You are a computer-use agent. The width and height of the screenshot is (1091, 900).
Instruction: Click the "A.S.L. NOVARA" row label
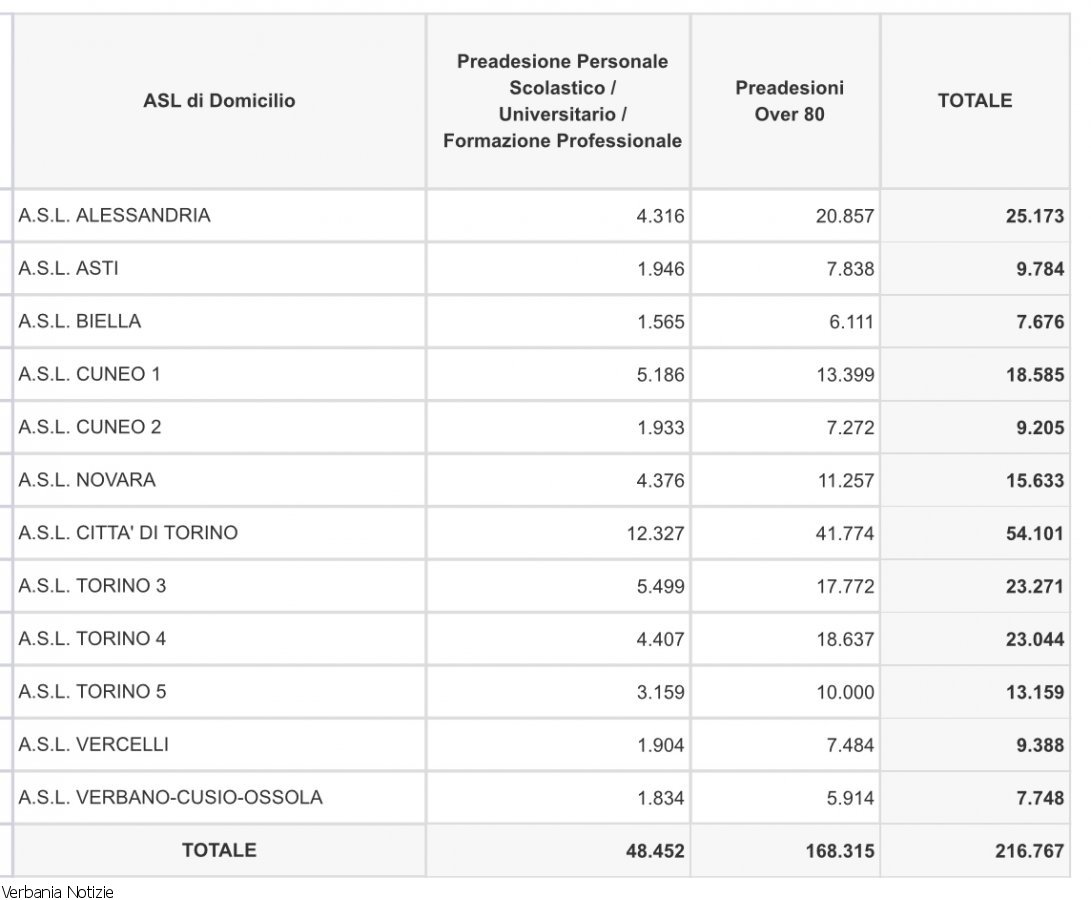87,480
